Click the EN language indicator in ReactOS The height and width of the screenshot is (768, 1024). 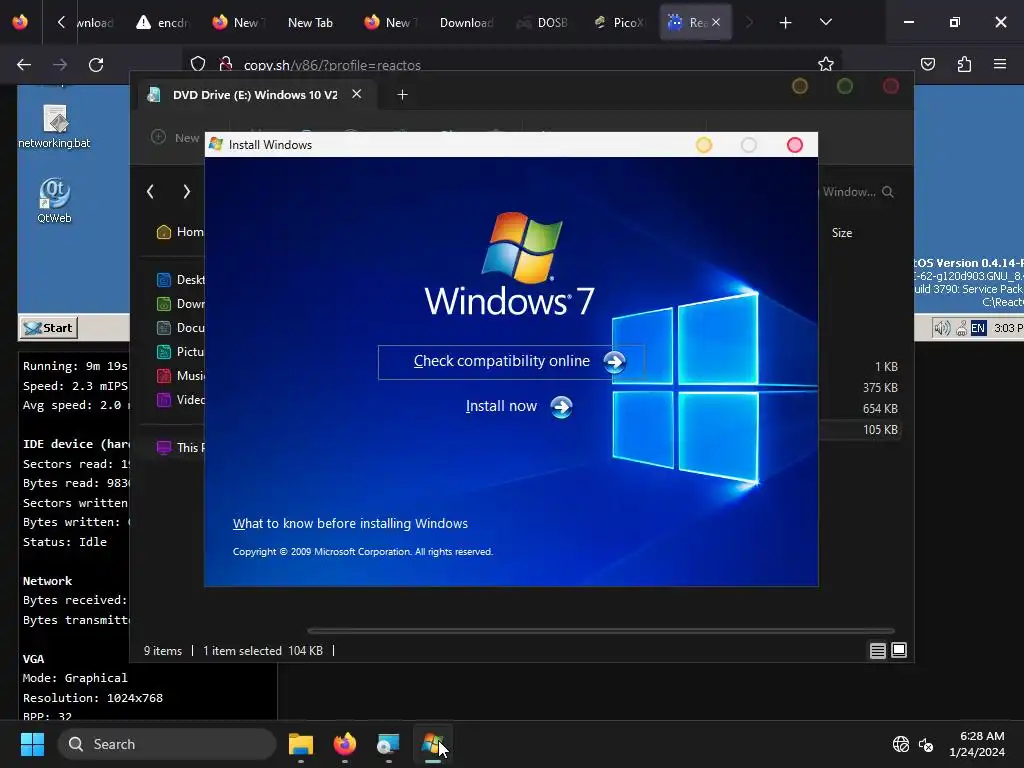coord(978,328)
